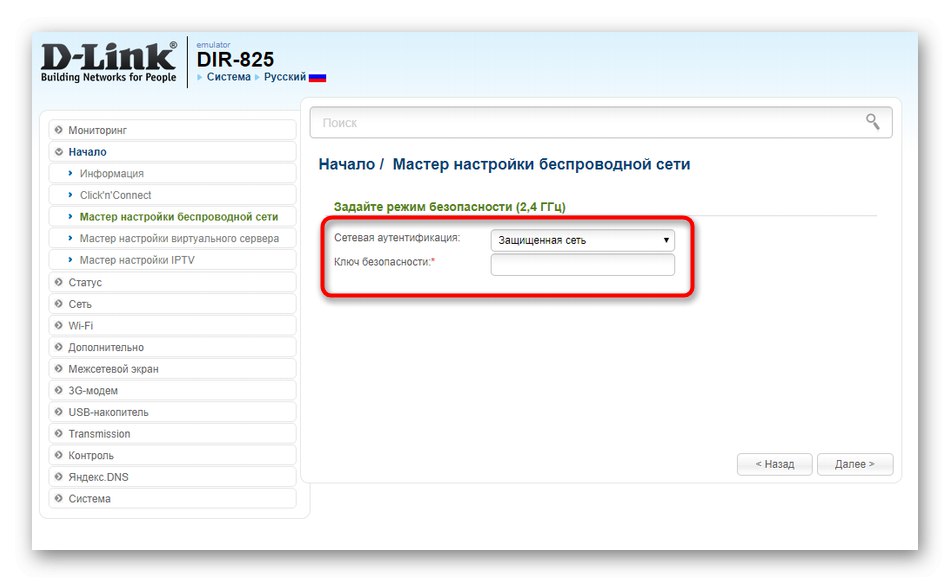Open Мастер настройки виртуального сервера

(173, 239)
